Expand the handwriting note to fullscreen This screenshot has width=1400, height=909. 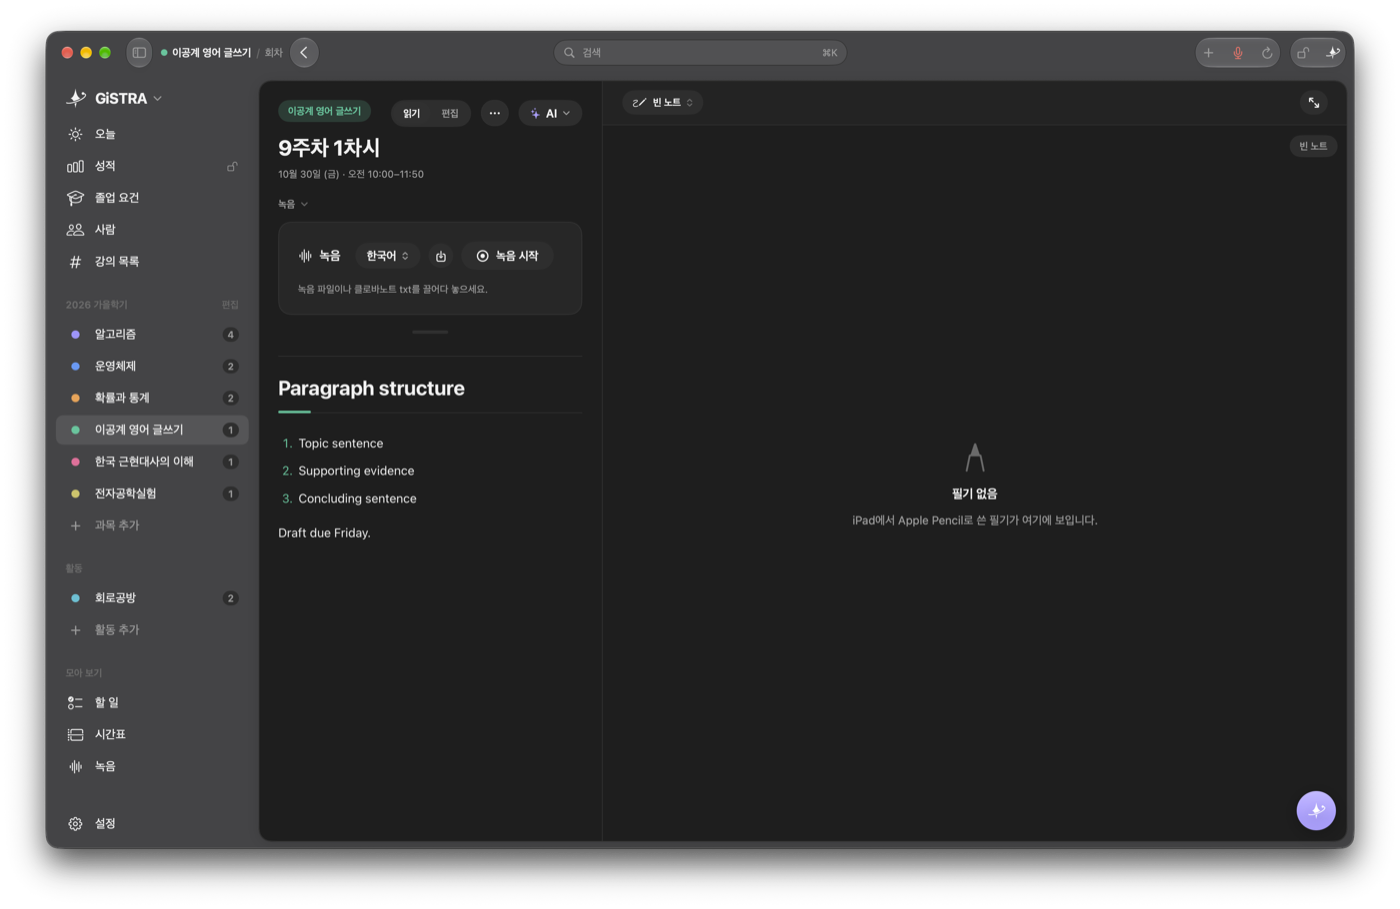(x=1314, y=103)
